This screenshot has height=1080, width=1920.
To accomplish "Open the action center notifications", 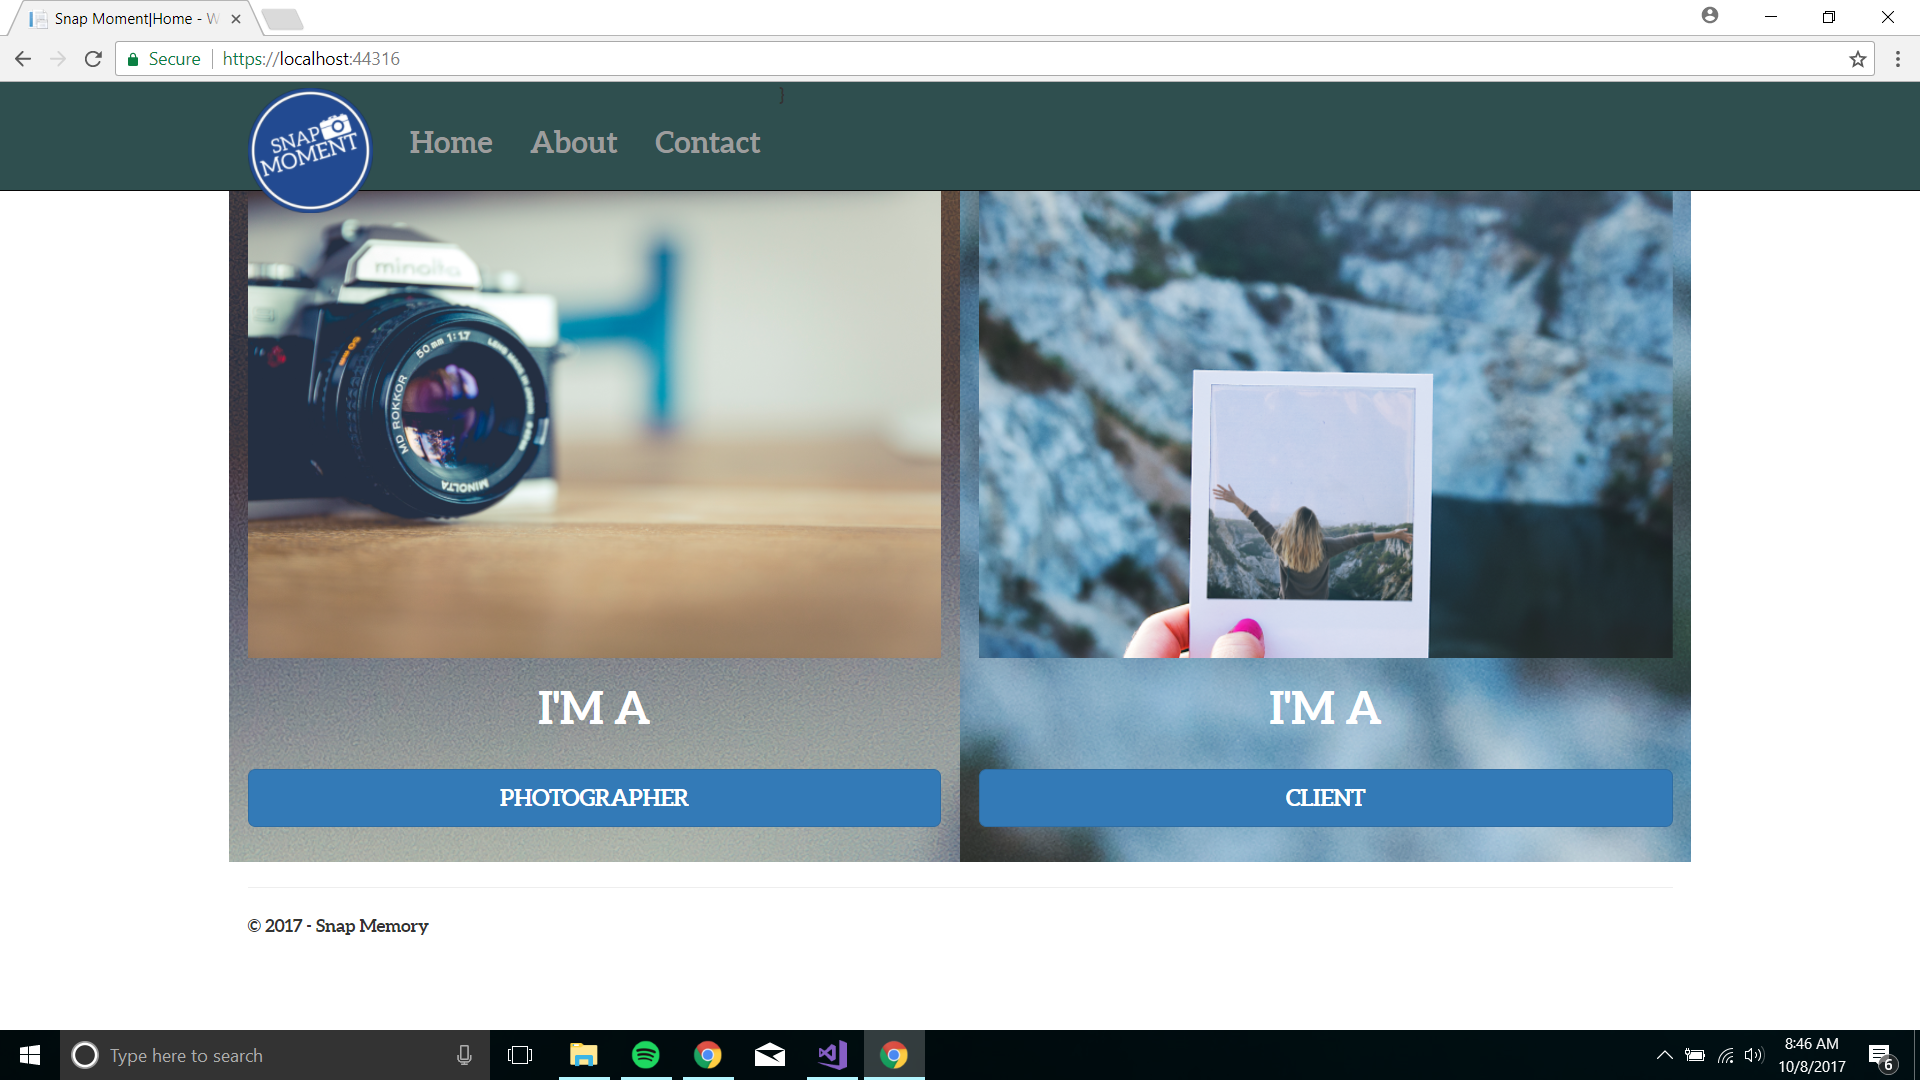I will (1880, 1056).
